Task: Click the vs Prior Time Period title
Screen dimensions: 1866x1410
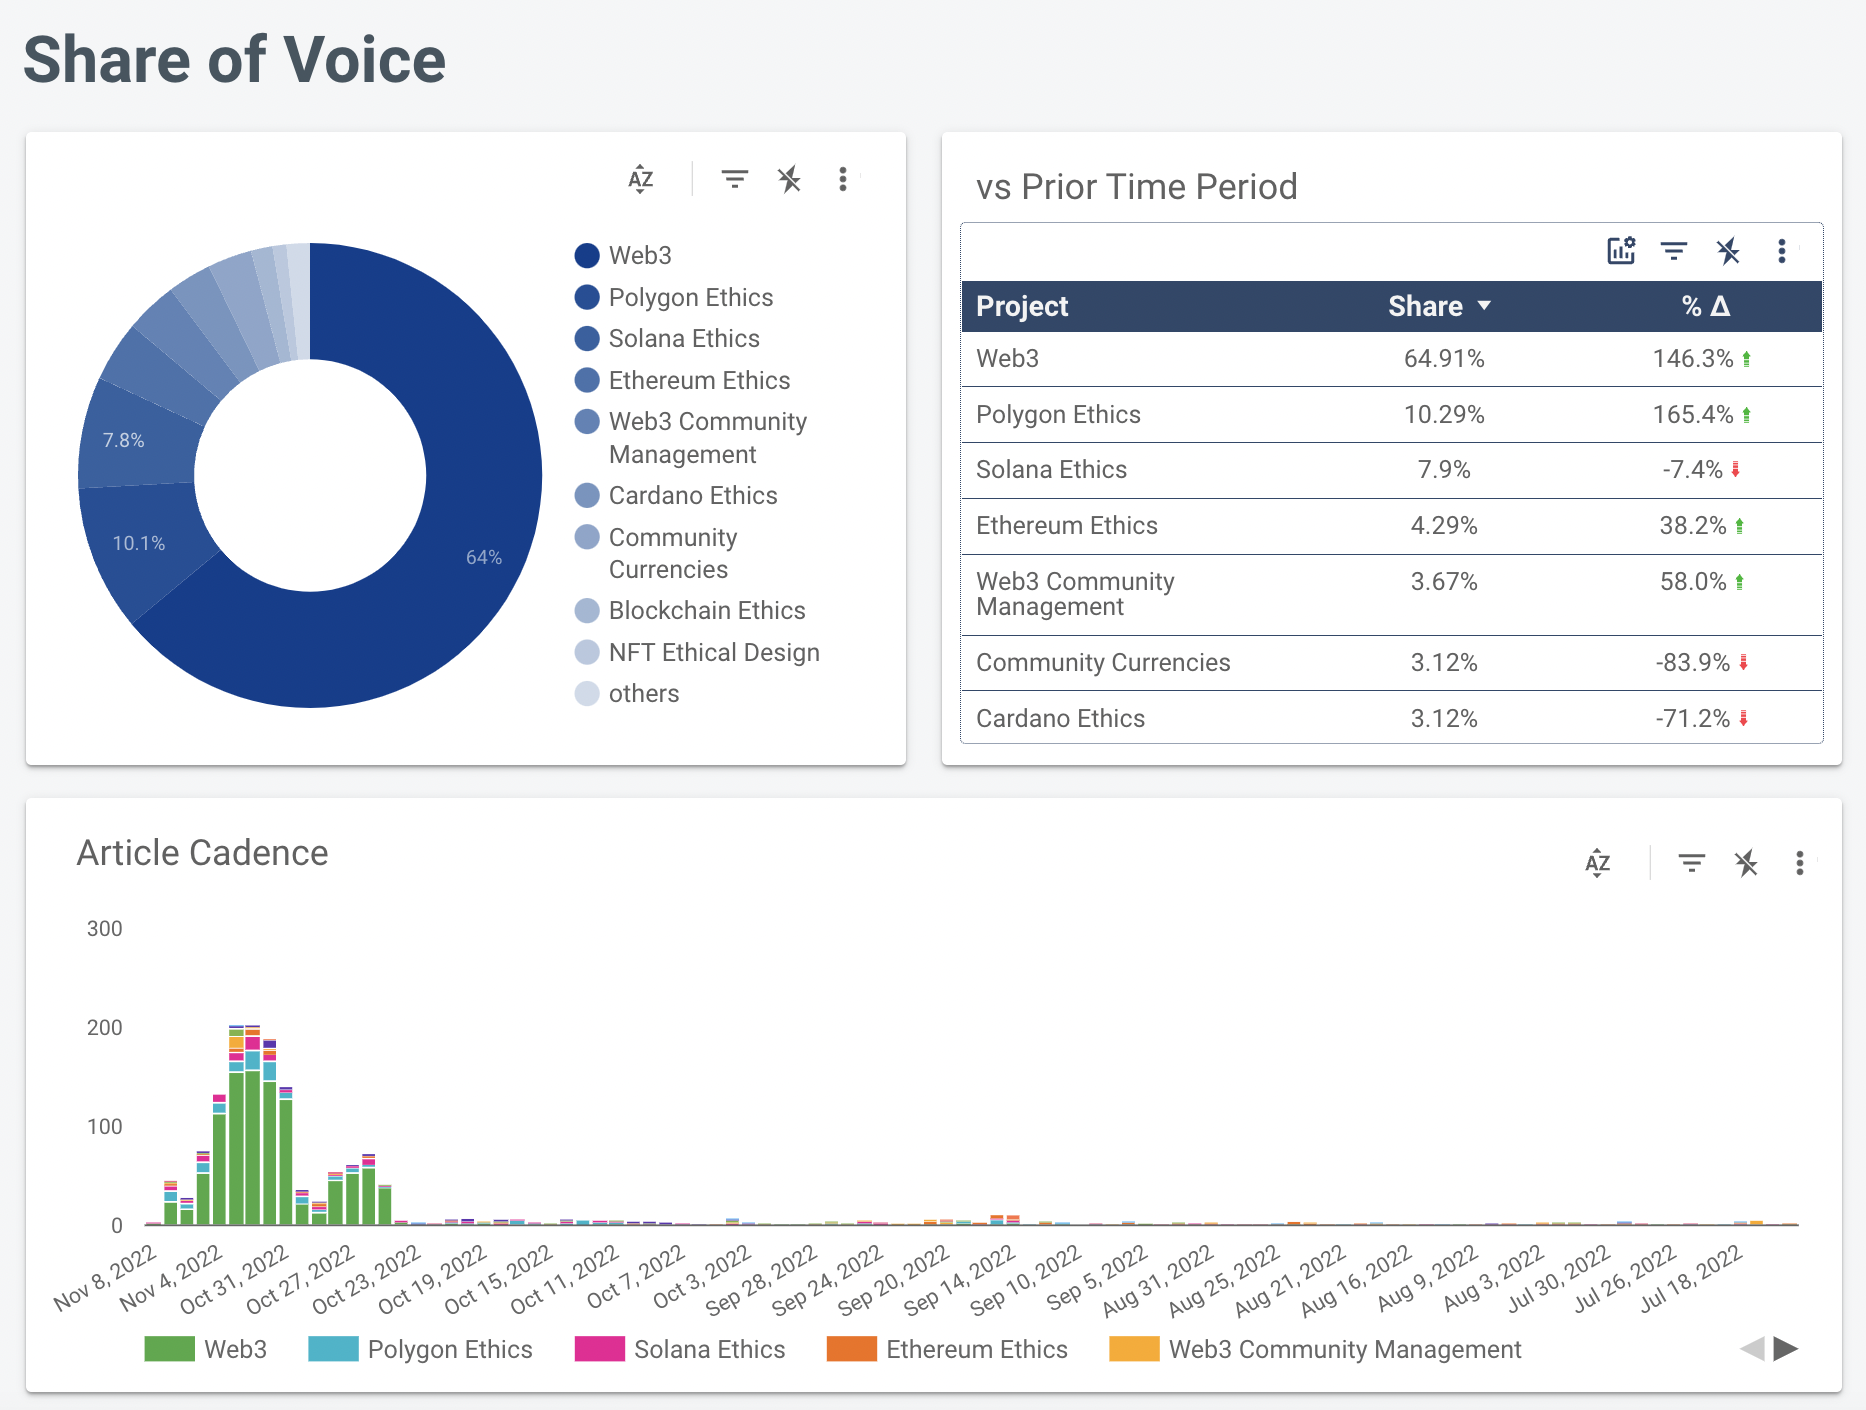Action: [x=1137, y=187]
